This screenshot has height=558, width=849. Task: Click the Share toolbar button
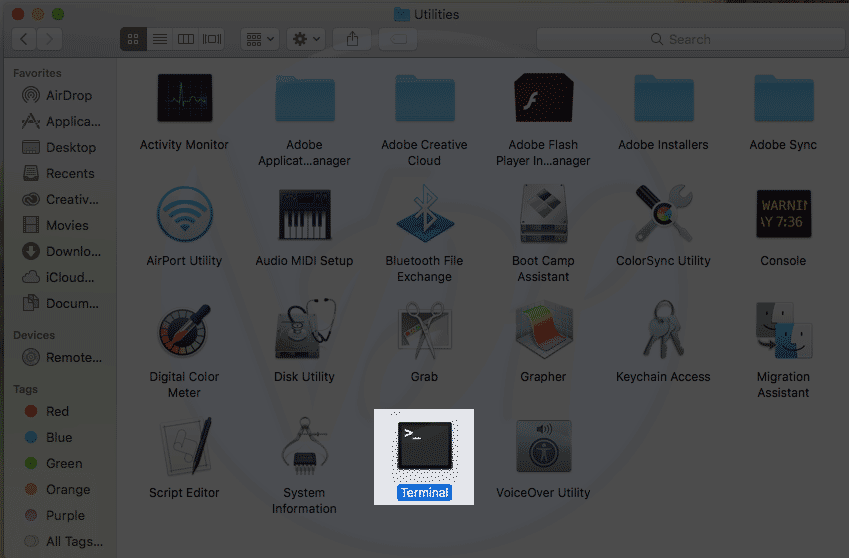click(352, 39)
